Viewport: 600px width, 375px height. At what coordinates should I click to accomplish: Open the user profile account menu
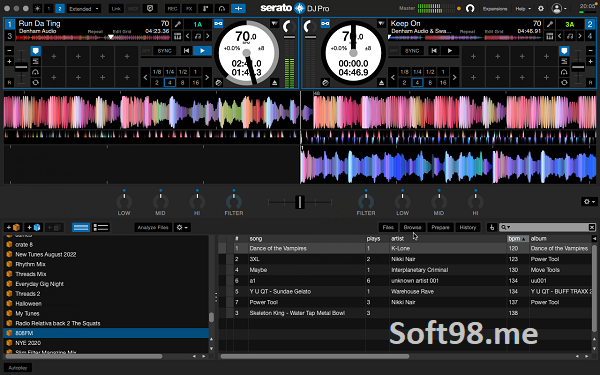tap(559, 8)
